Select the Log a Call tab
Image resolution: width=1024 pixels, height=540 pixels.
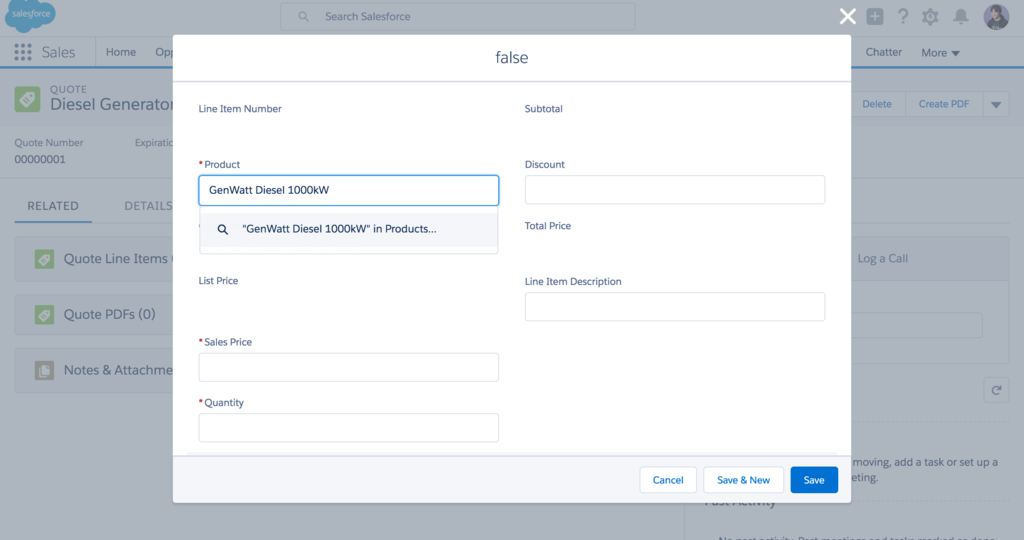click(882, 259)
